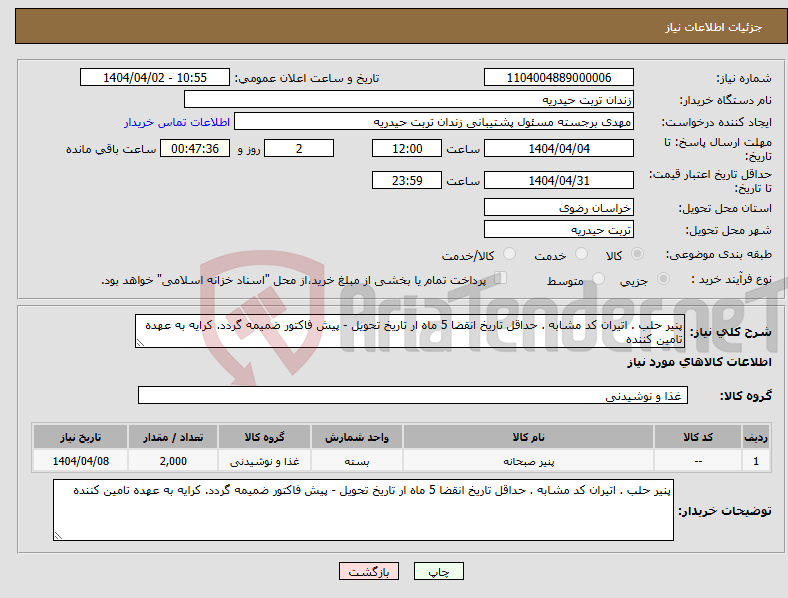Screen dimensions: 788x598
Task: Click the delivery city تربت حیدریه field
Action: click(559, 230)
